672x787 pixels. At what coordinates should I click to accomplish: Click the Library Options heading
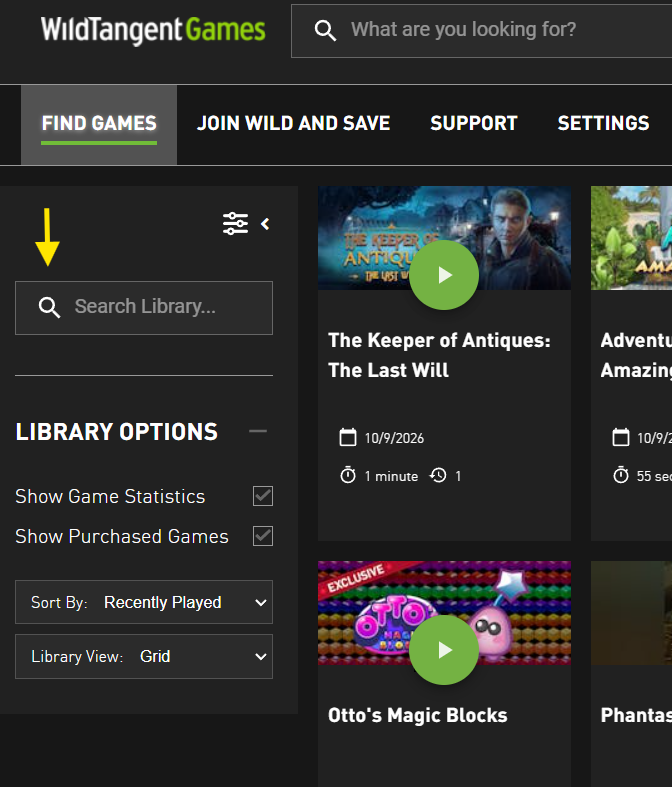tap(116, 432)
